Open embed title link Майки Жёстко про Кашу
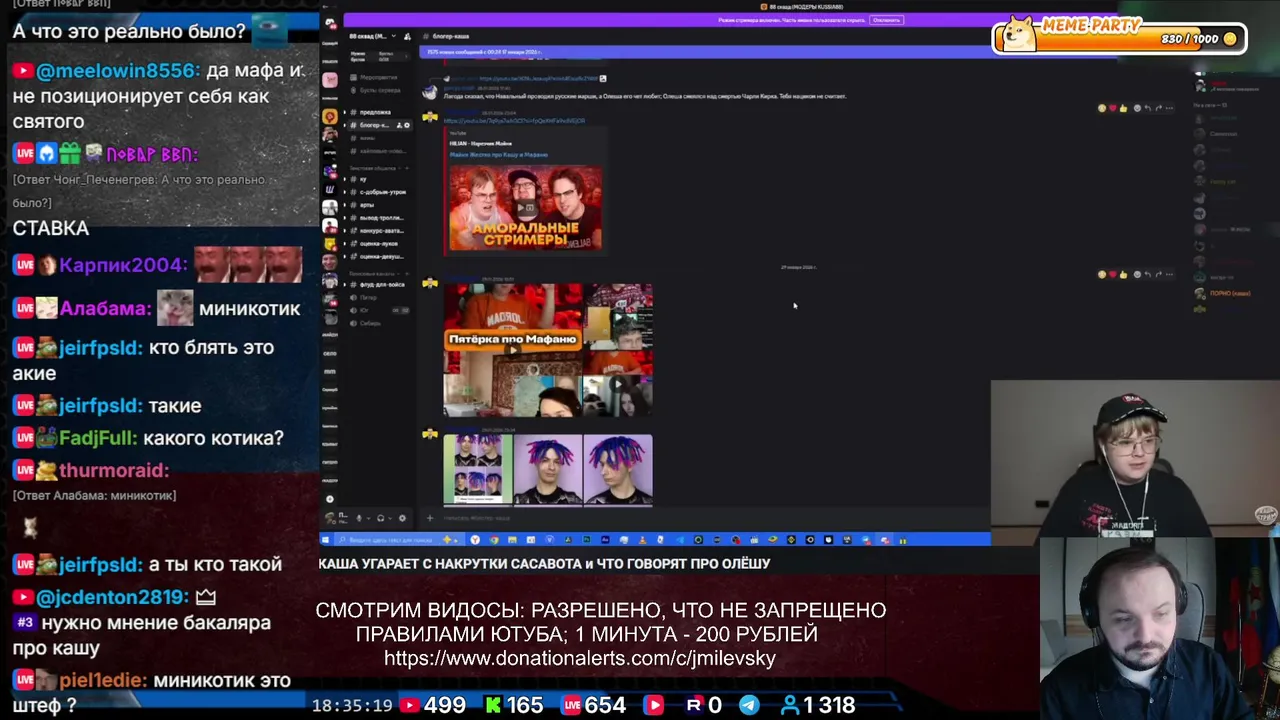The image size is (1280, 720). coord(499,155)
